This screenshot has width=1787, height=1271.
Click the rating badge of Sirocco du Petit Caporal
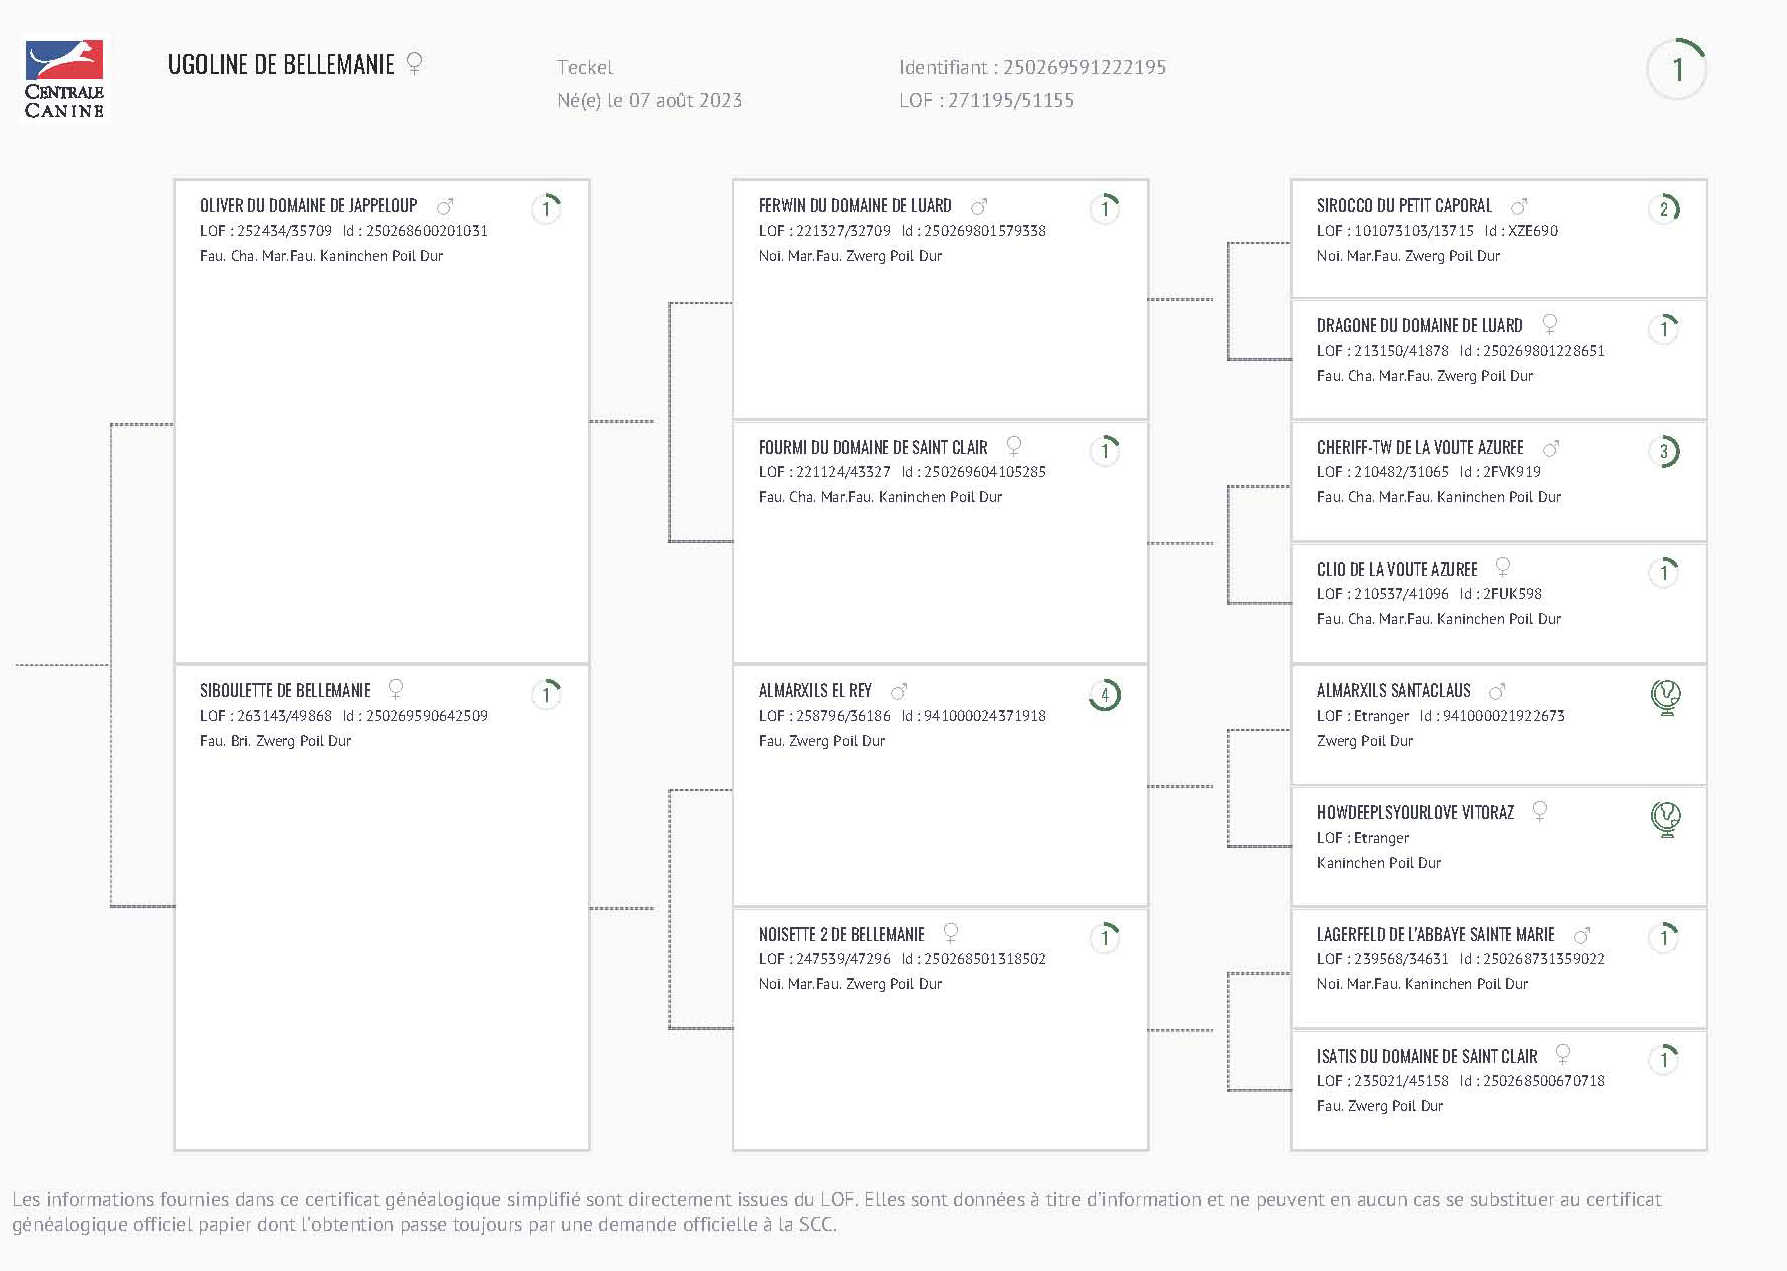coord(1664,209)
